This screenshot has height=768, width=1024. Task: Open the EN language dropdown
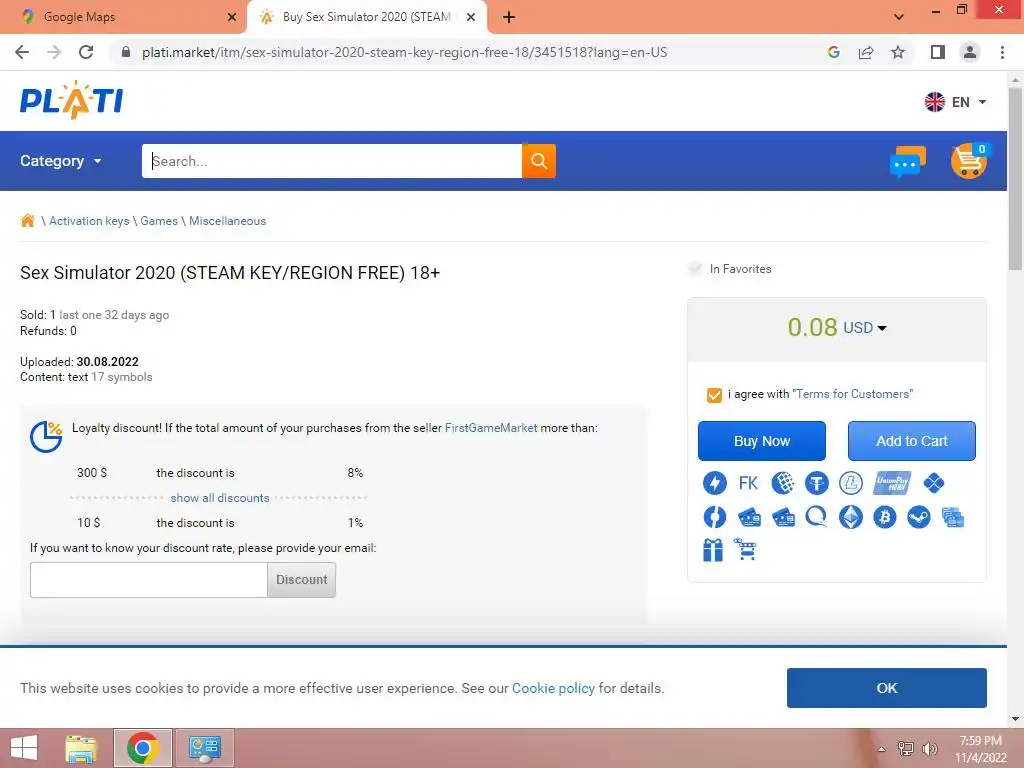(x=955, y=102)
